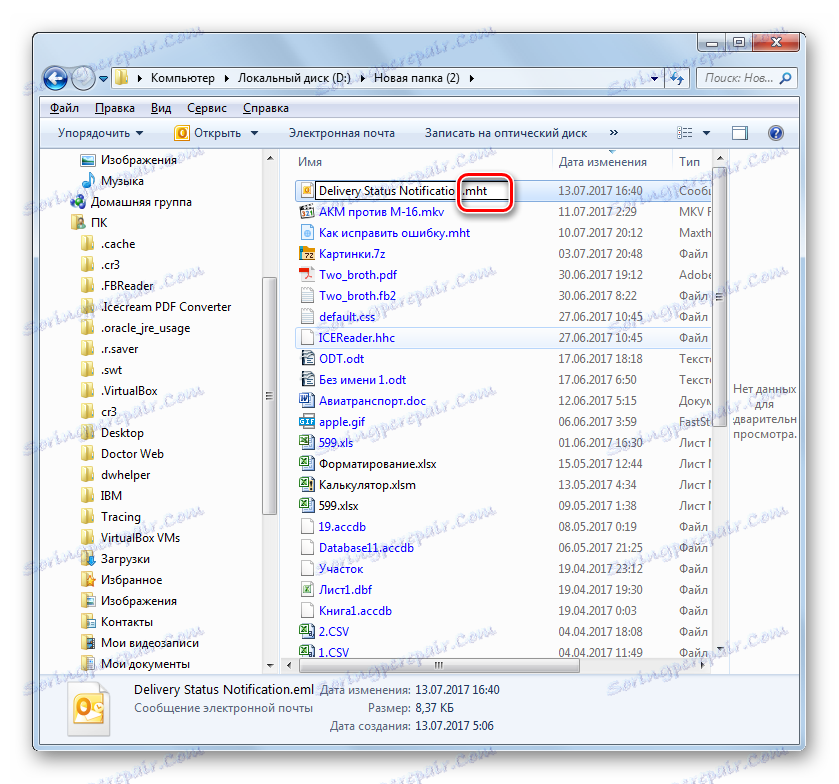Expand the Упорядочить dropdown
The height and width of the screenshot is (784, 839).
(100, 133)
